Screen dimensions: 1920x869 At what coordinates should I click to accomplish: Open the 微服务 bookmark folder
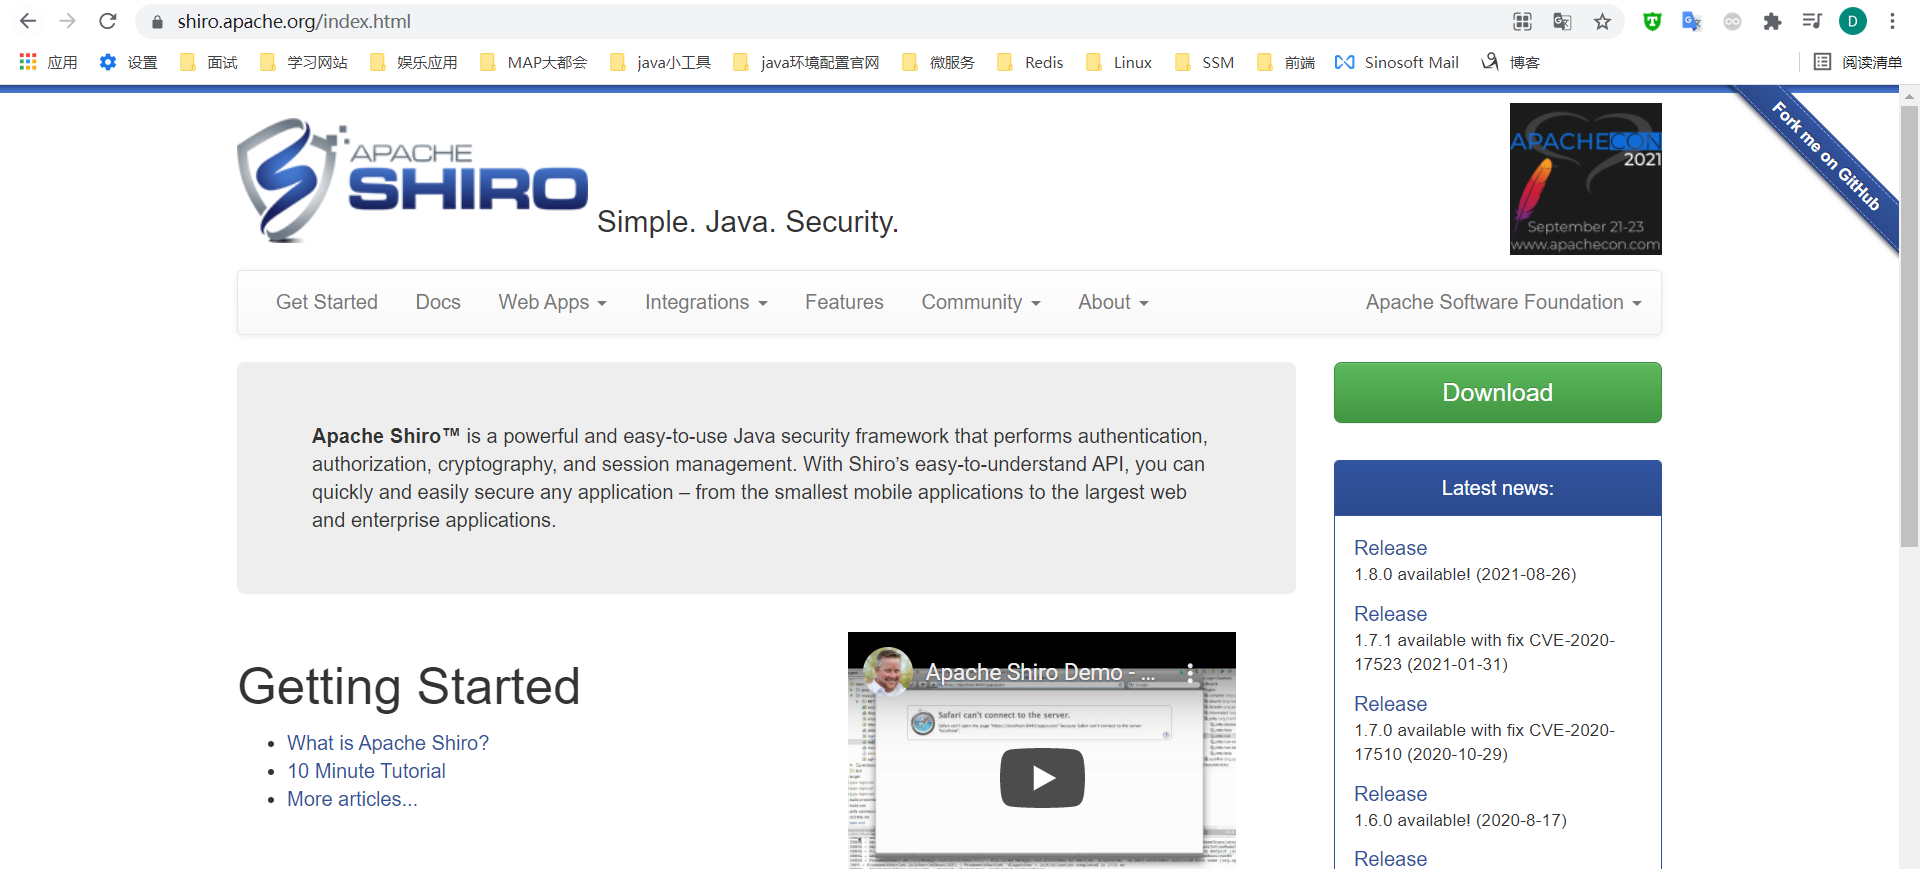pos(938,62)
